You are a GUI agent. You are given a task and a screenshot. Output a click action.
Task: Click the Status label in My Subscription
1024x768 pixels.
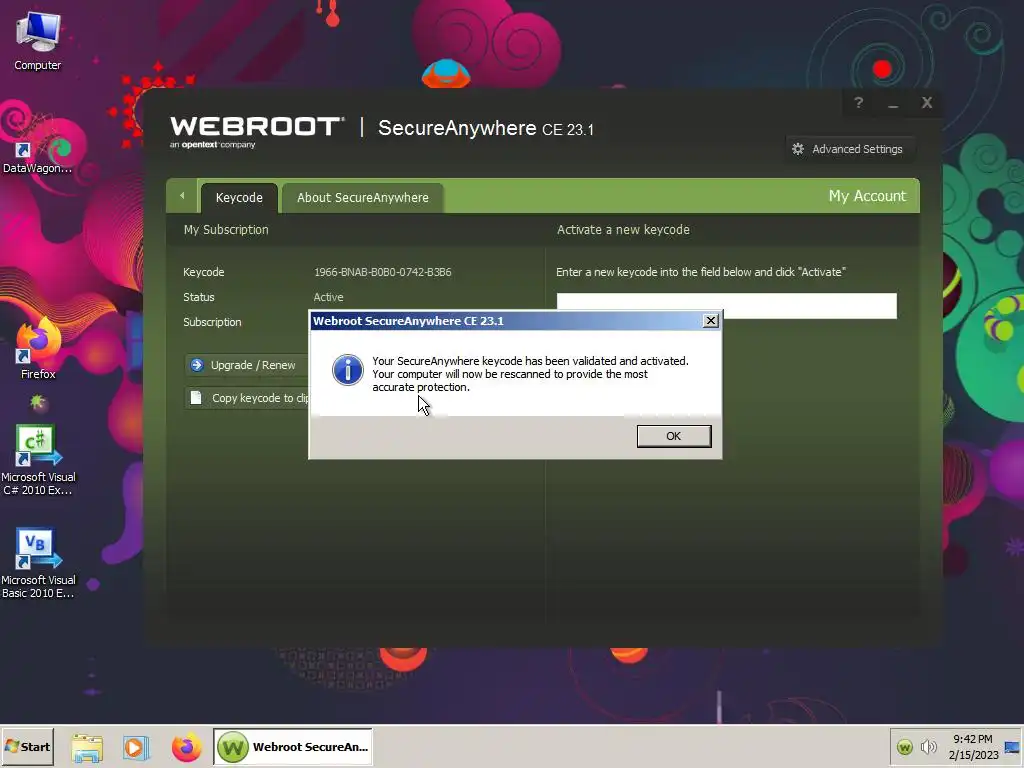199,297
